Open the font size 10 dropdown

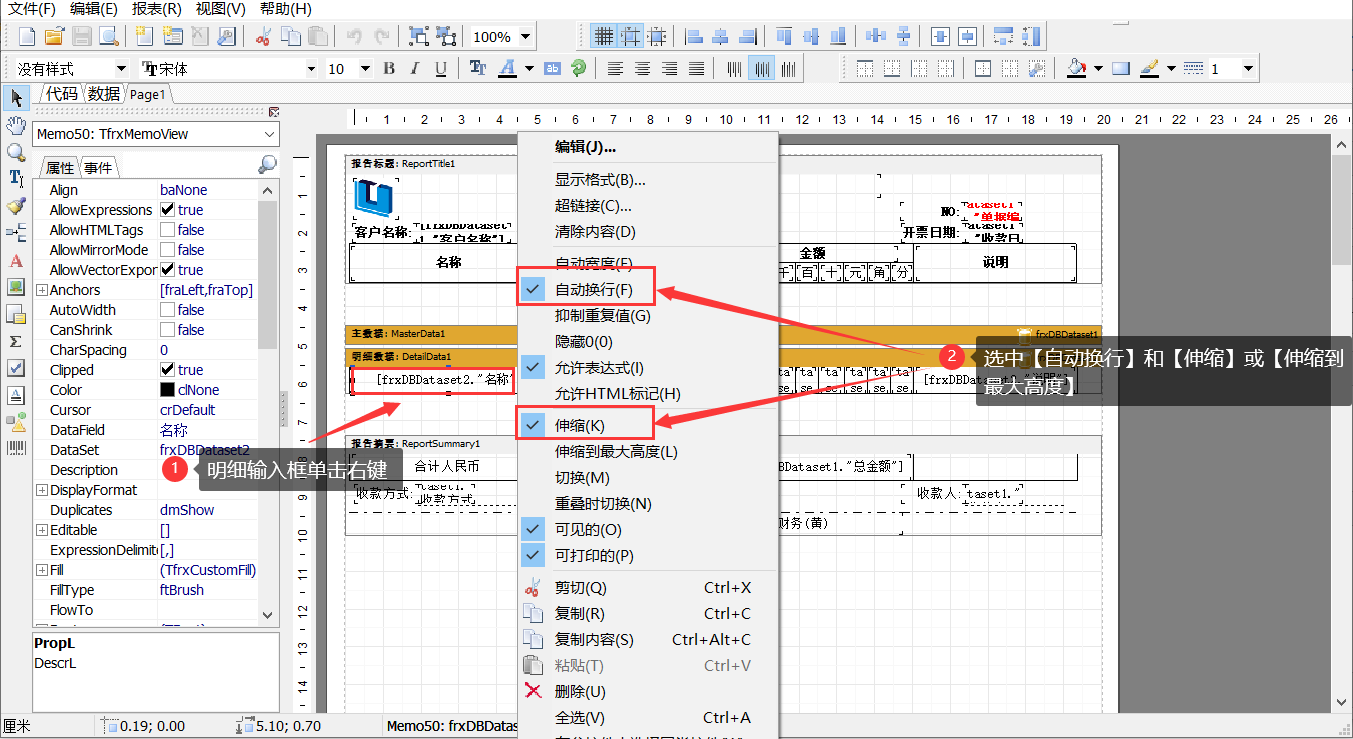point(365,69)
